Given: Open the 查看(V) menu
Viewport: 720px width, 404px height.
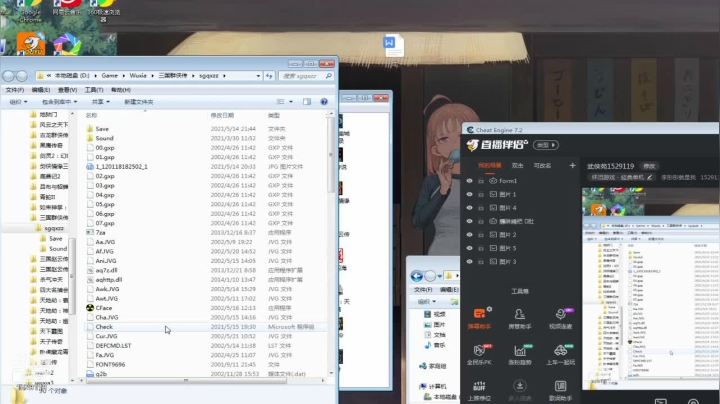Looking at the screenshot, I should (68, 90).
